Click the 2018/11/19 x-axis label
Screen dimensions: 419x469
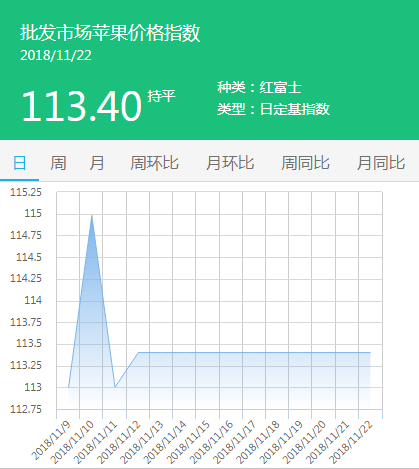point(281,442)
